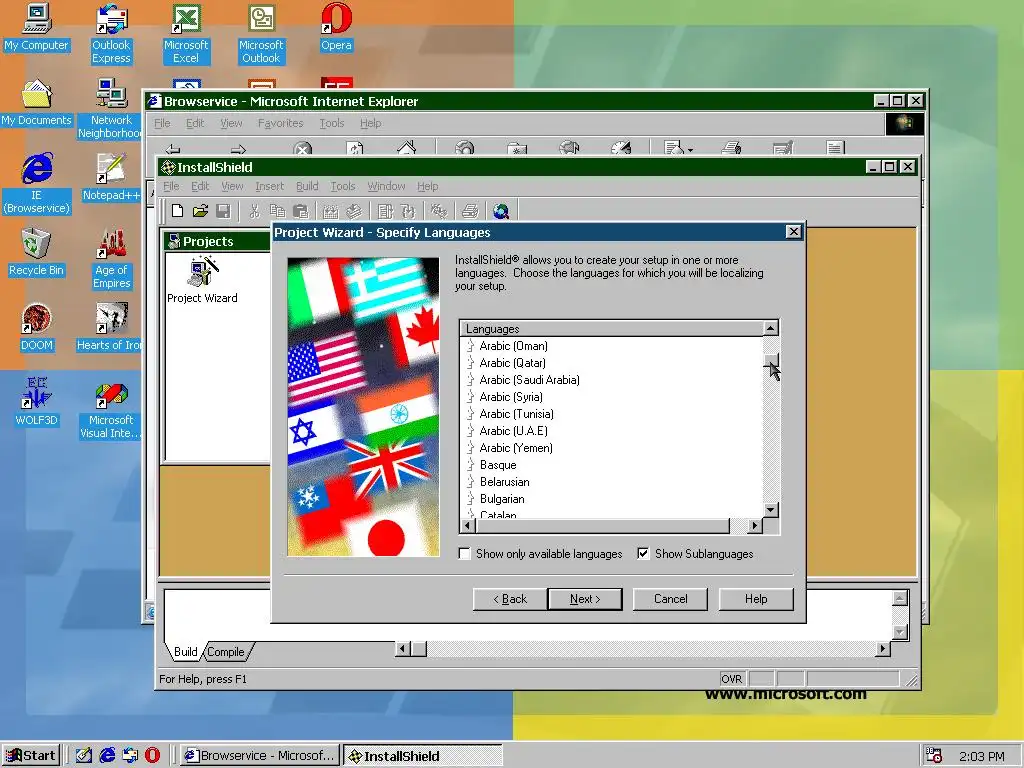Click the globe web icon in InstallShield toolbar
Viewport: 1024px width, 768px height.
(x=501, y=211)
